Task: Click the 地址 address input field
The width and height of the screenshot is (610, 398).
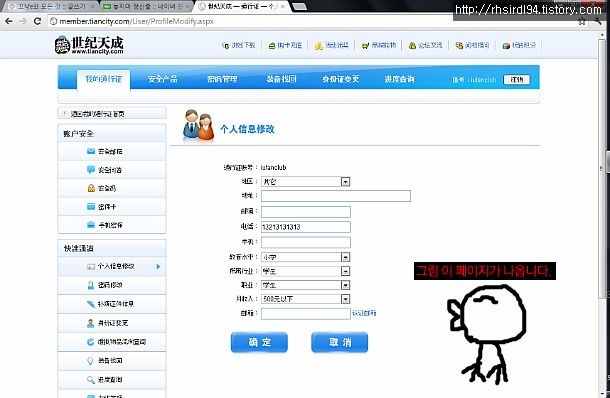Action: pyautogui.click(x=336, y=196)
